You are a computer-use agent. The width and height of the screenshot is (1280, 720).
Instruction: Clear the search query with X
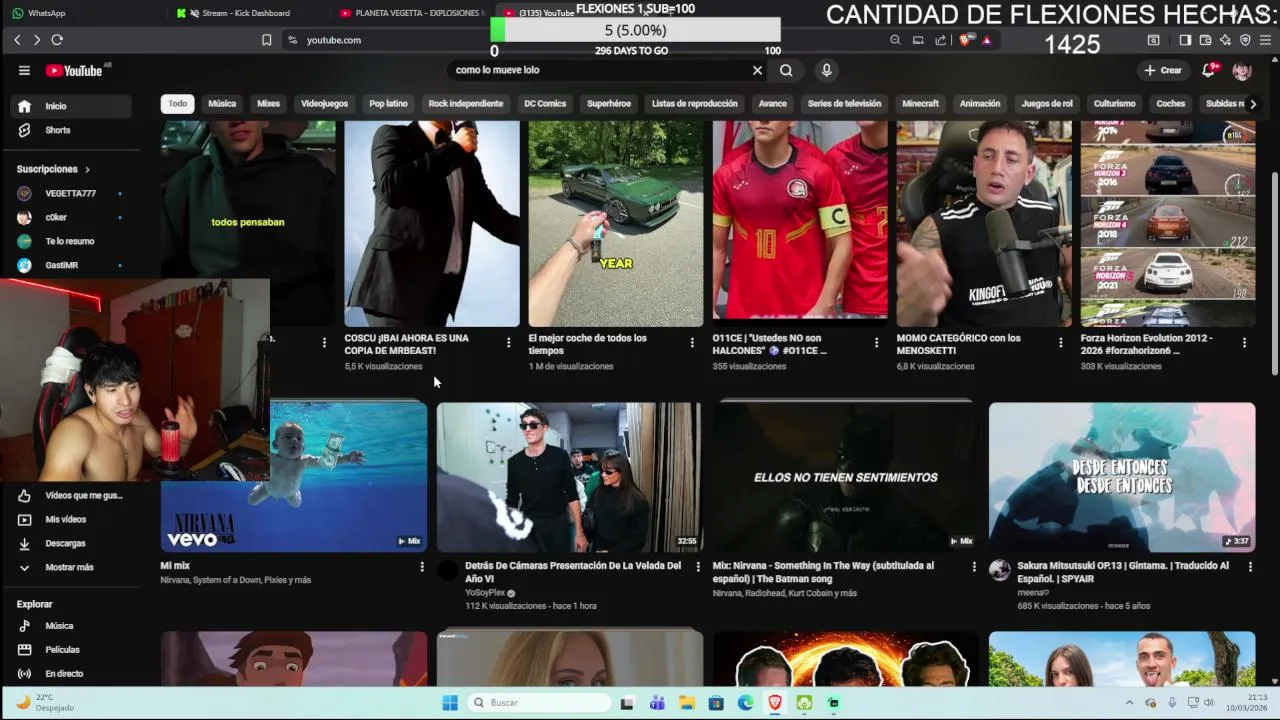[x=757, y=70]
